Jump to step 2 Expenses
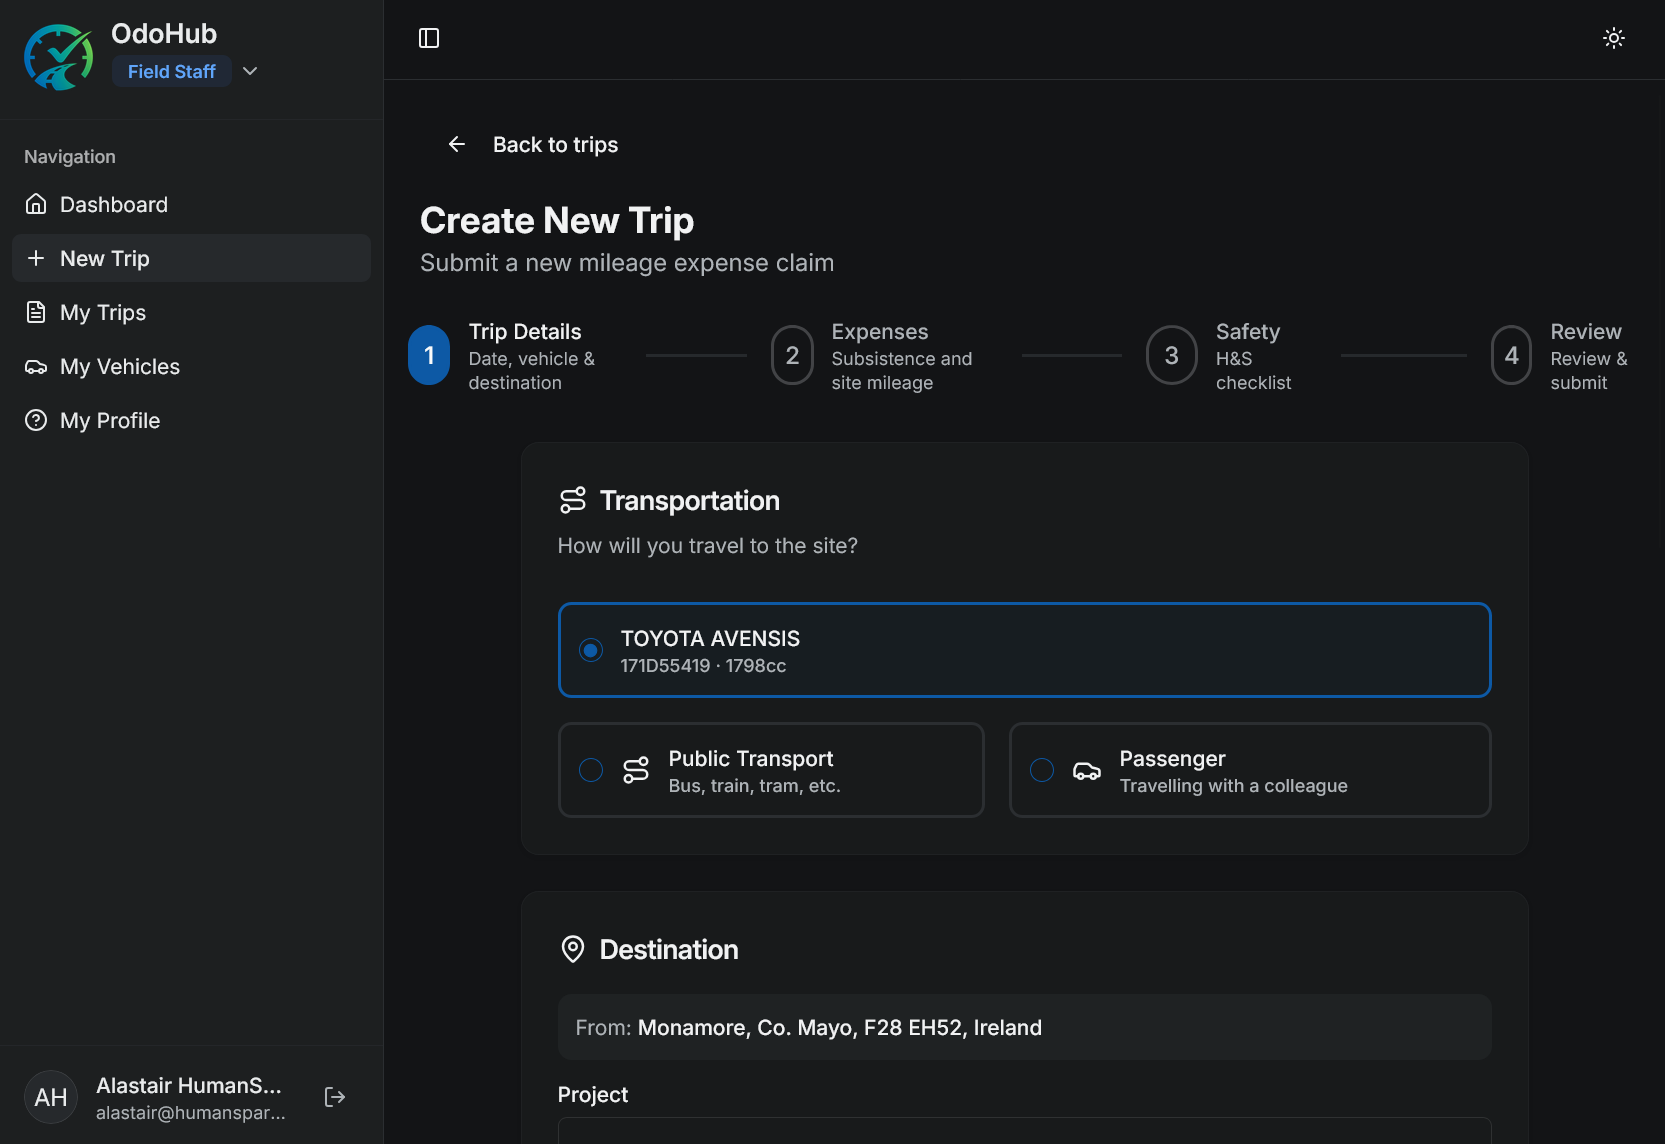 point(792,355)
